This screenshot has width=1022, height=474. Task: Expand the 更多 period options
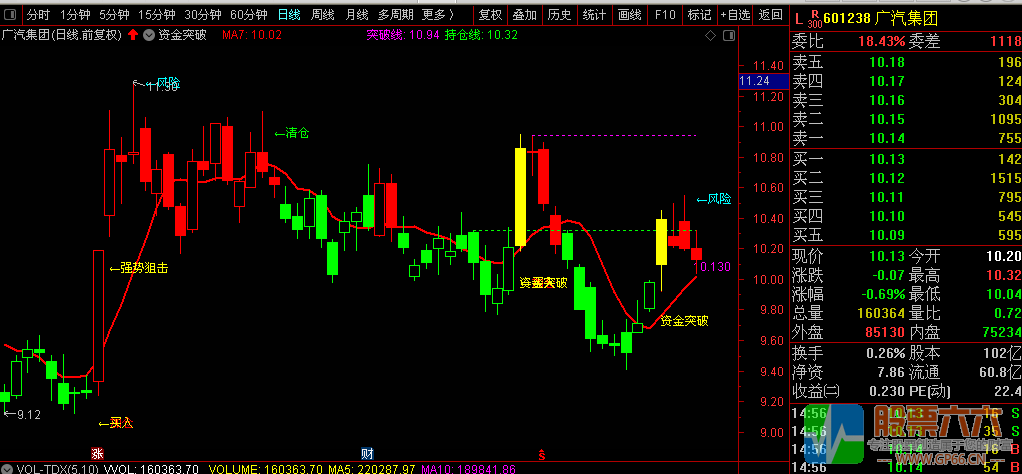(437, 14)
